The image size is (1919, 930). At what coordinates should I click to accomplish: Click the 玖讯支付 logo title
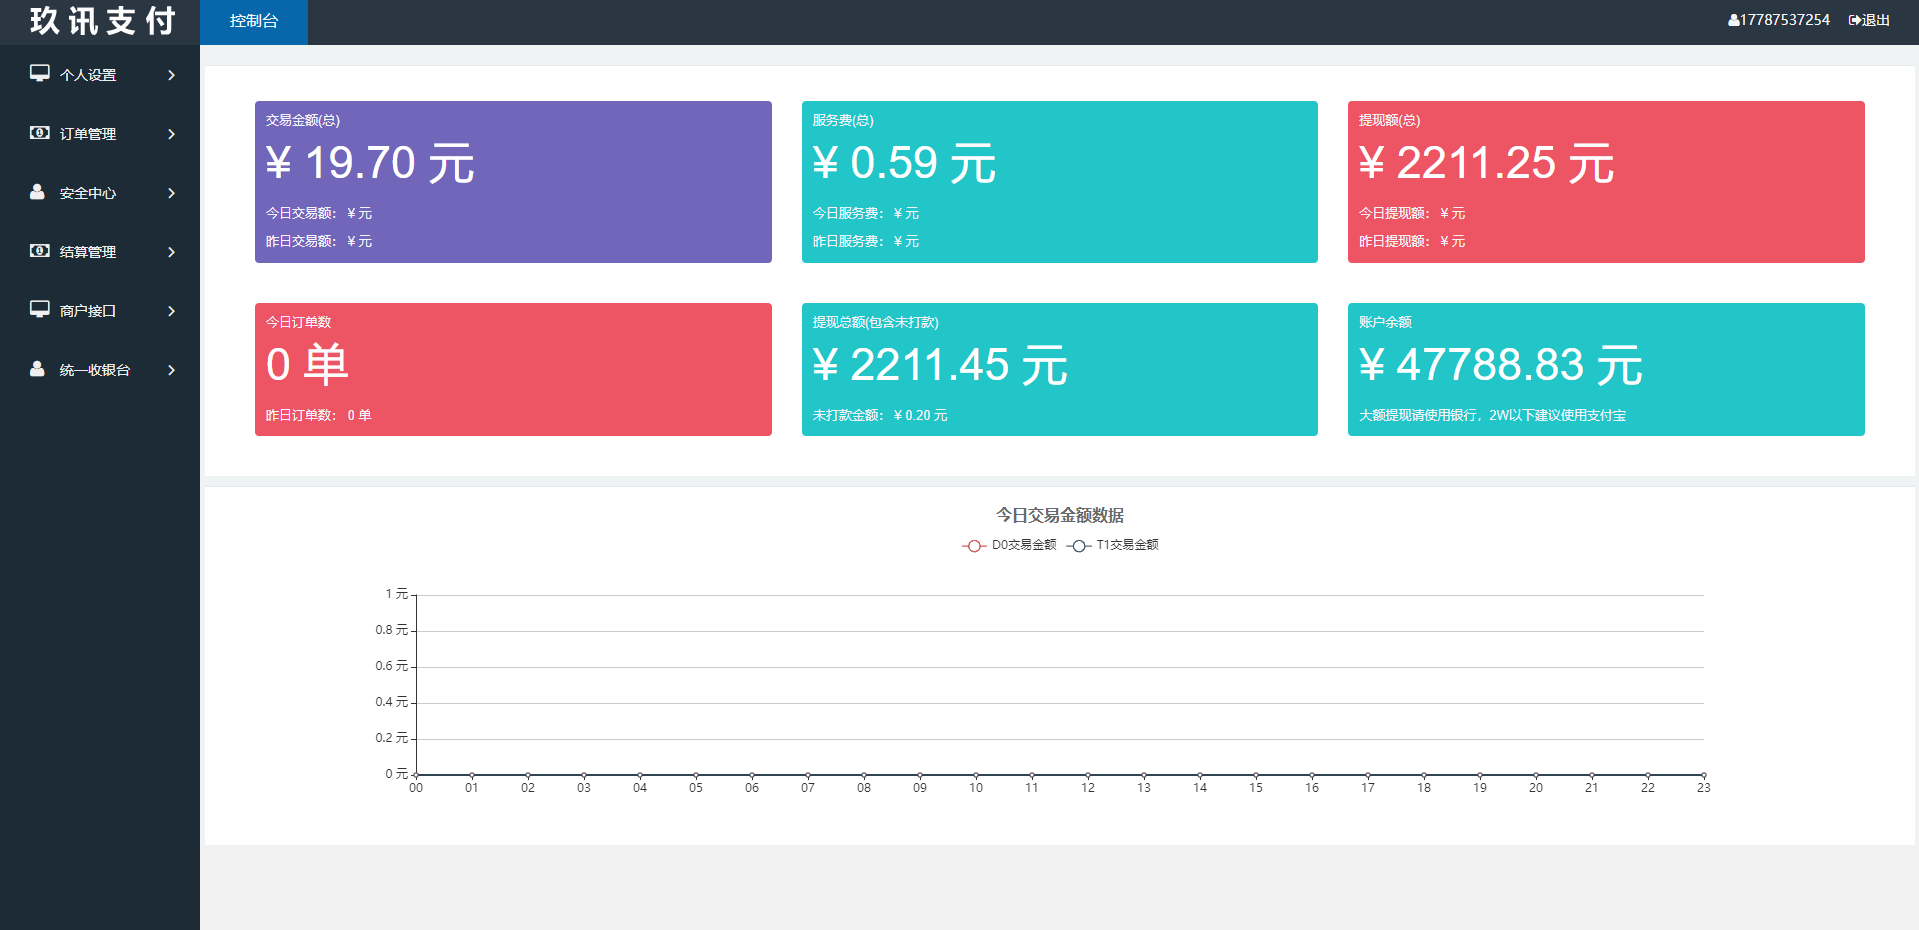click(x=102, y=21)
